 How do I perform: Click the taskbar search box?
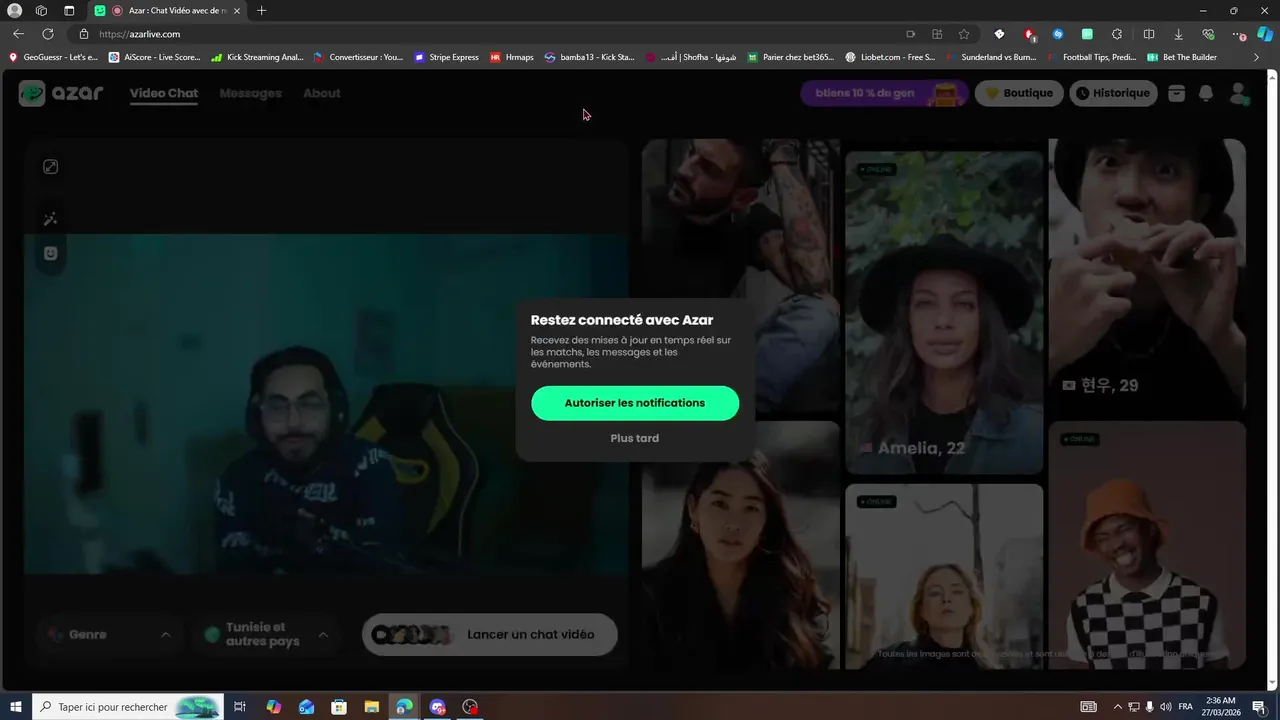point(128,707)
